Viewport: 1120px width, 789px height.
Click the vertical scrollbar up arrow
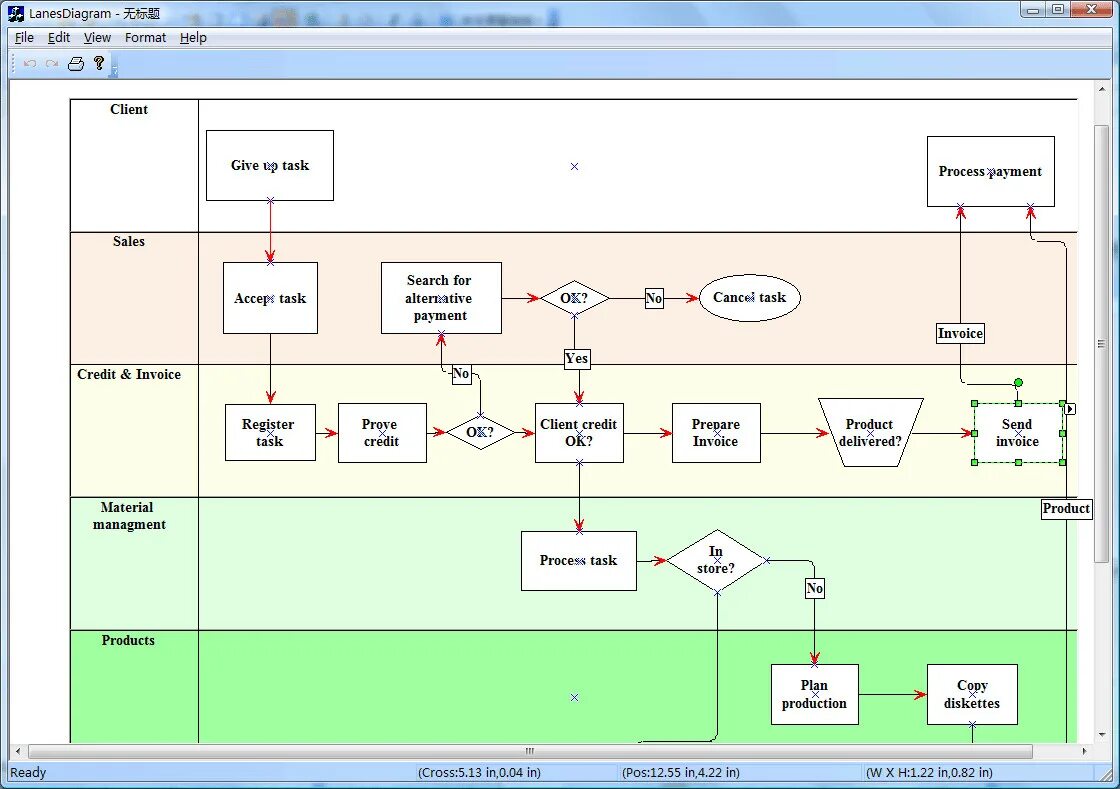pos(1102,89)
